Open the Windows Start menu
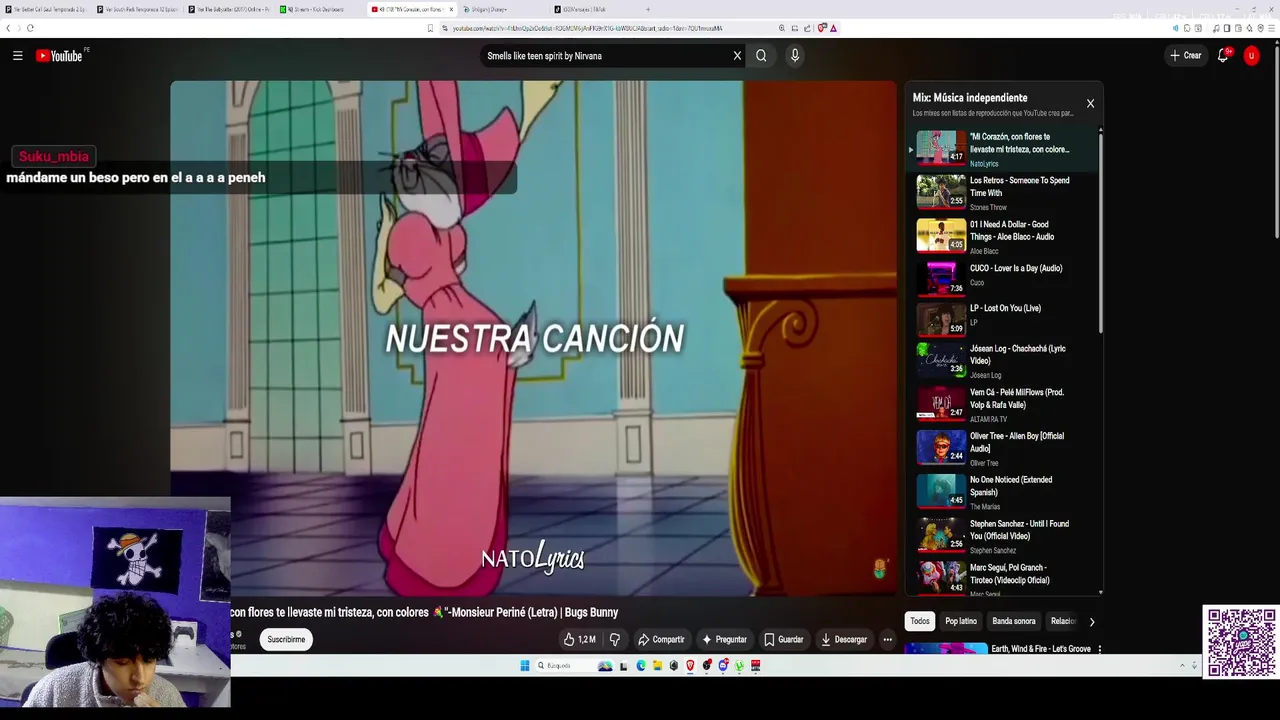 tap(525, 666)
